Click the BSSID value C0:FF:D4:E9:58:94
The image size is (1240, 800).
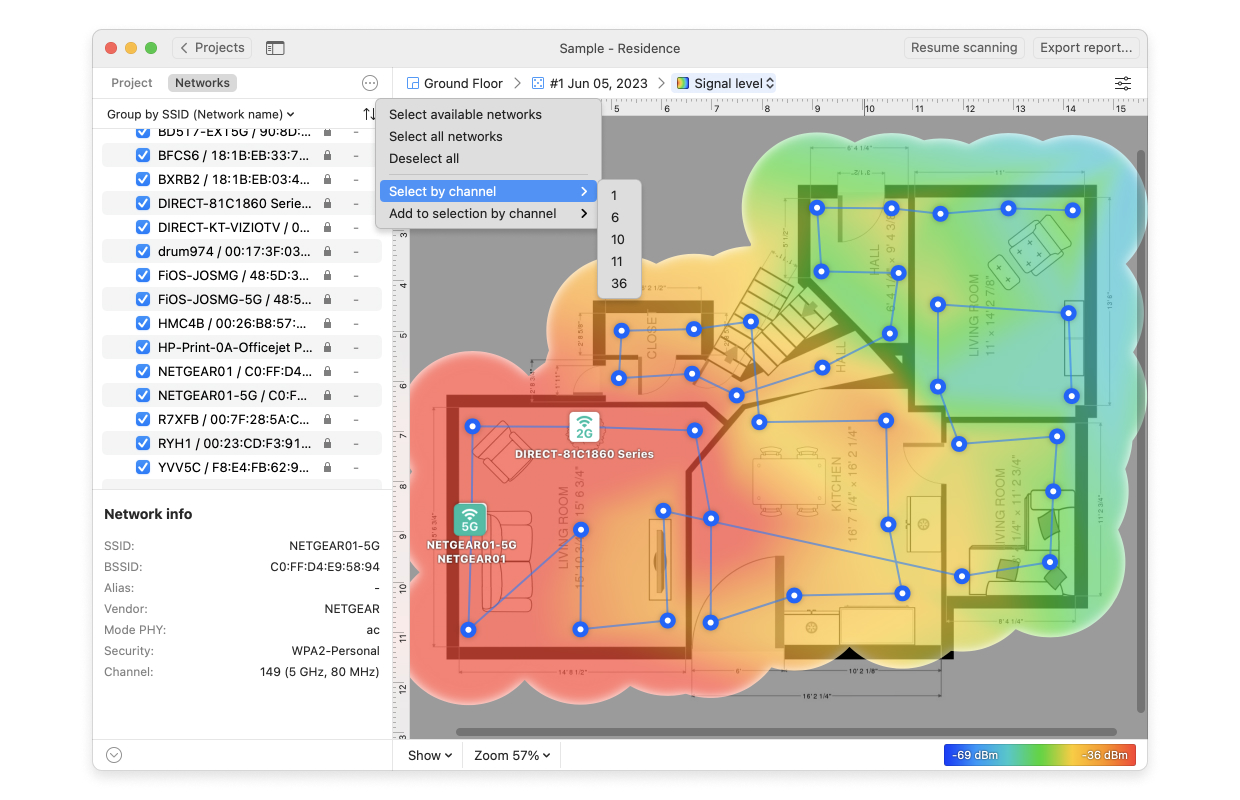tap(325, 567)
